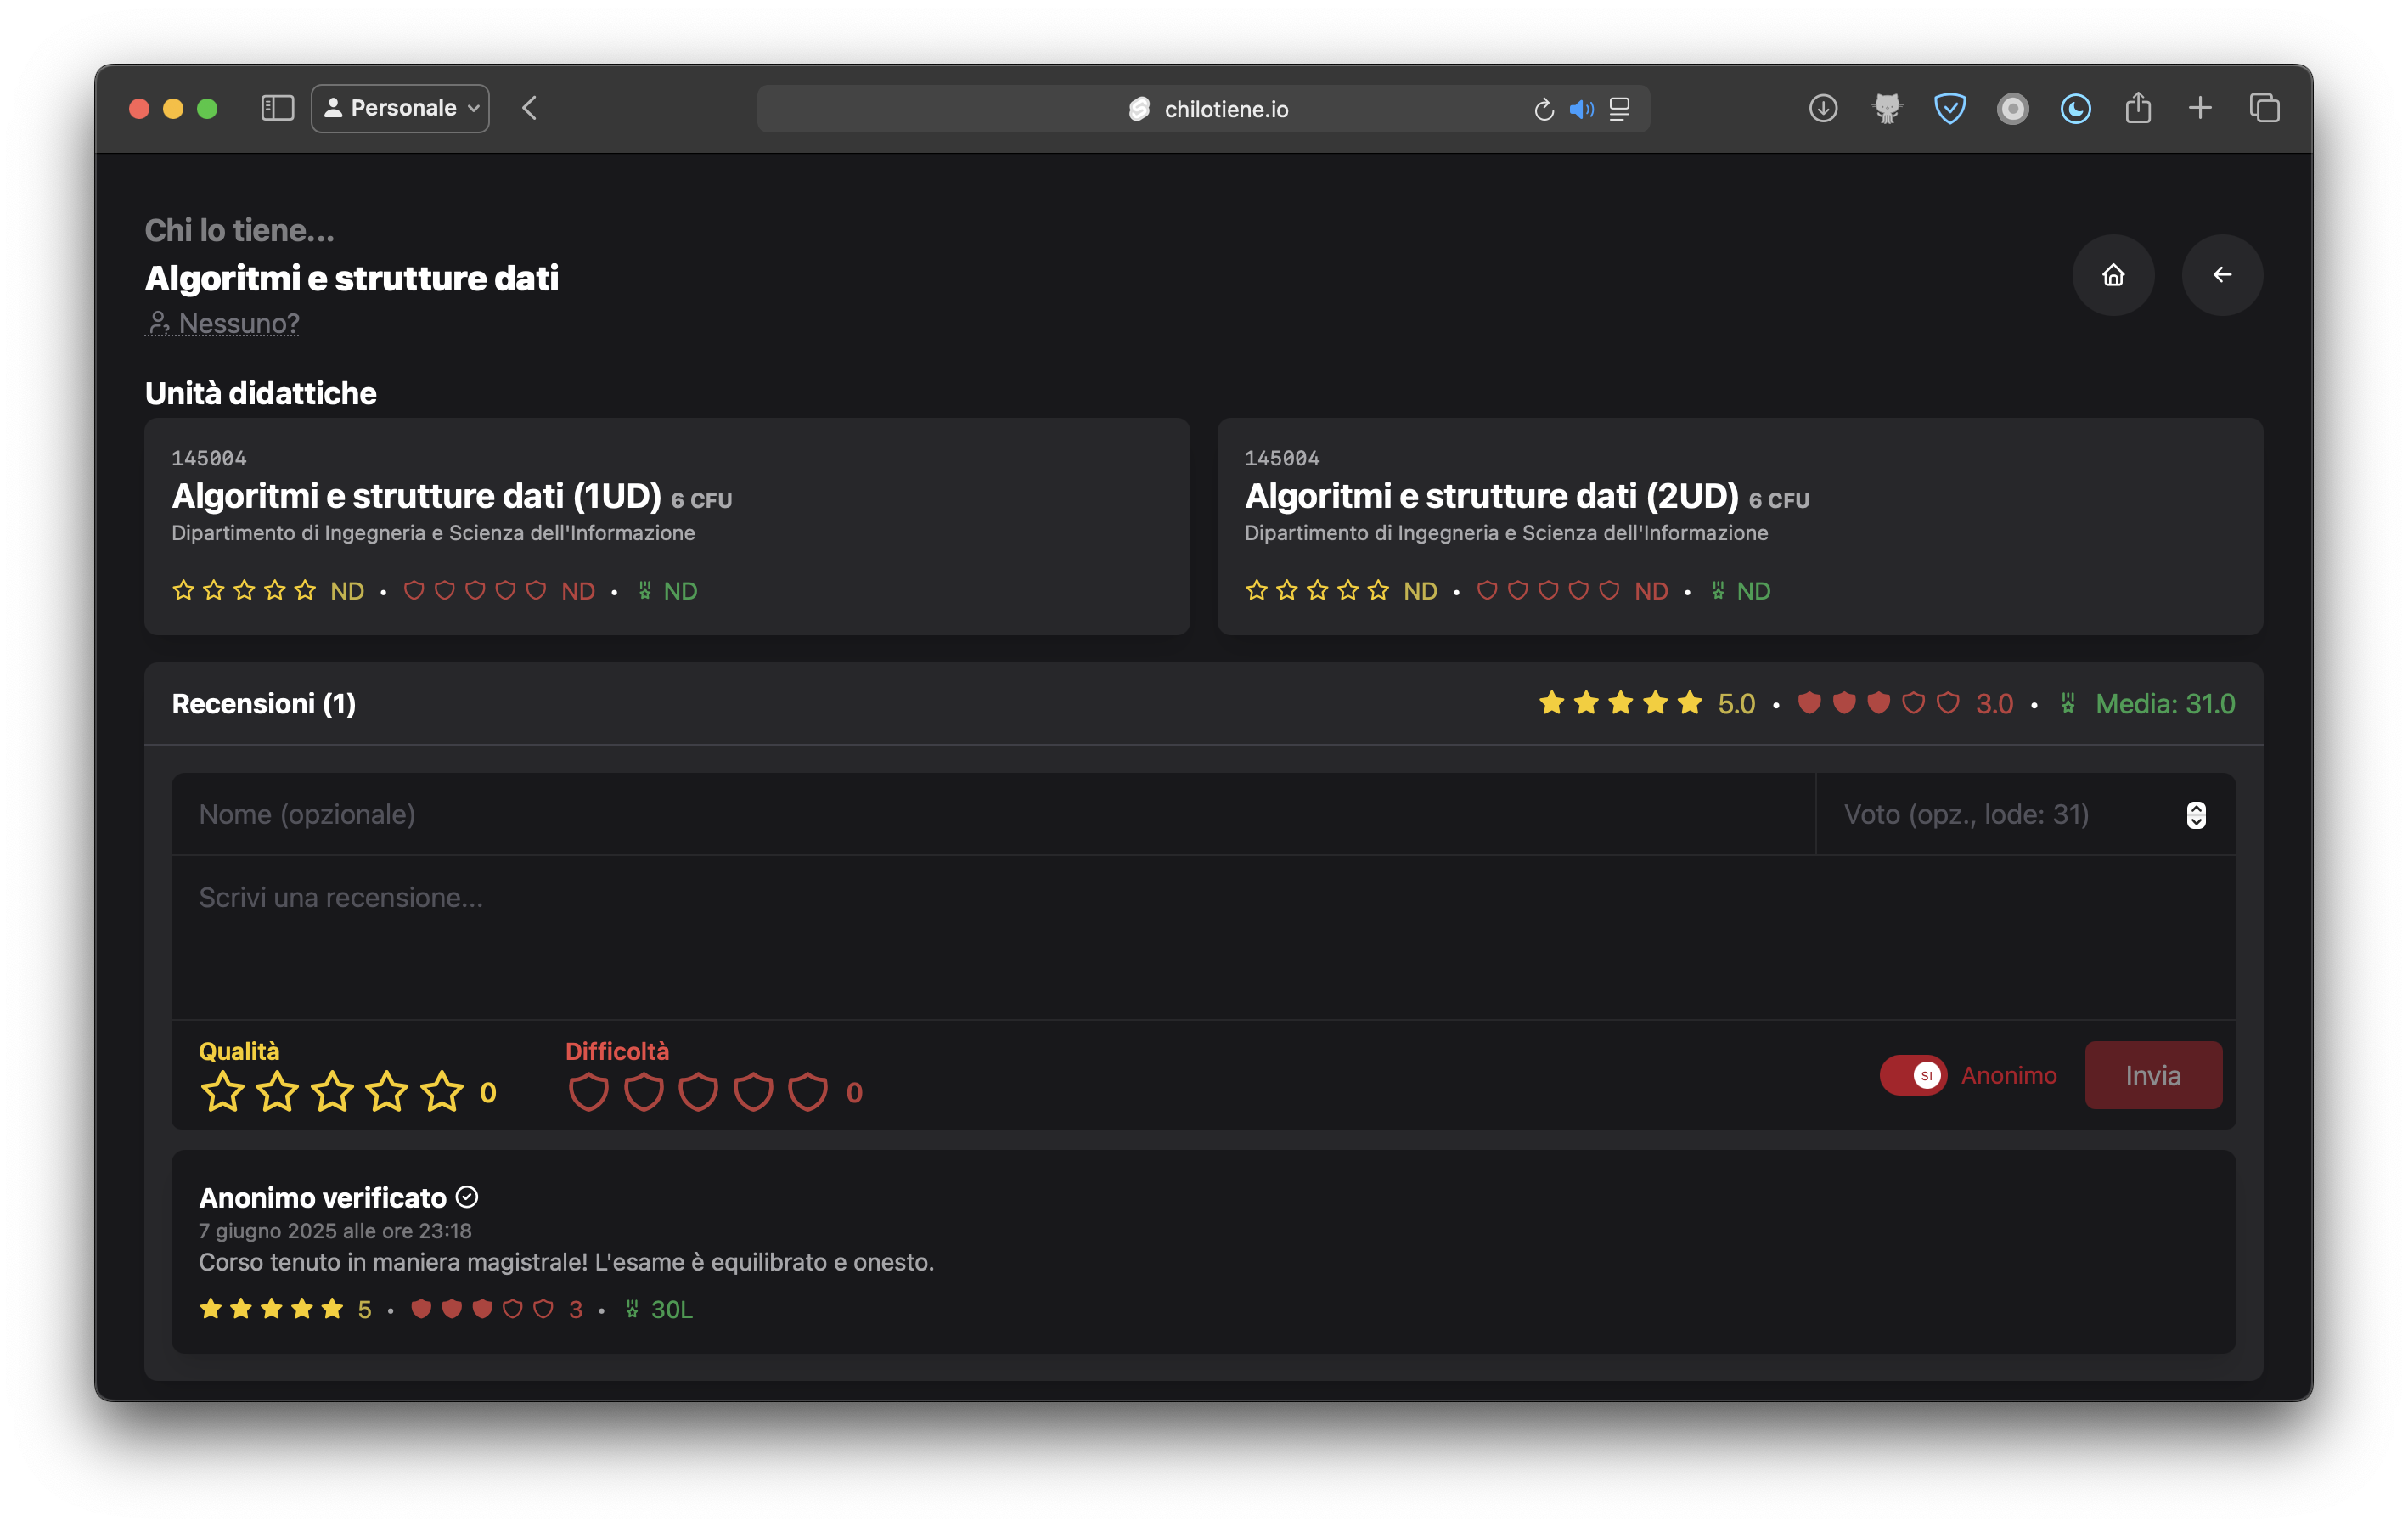Image resolution: width=2408 pixels, height=1527 pixels.
Task: Click the privacy shield icon in the toolbar
Action: coord(1949,108)
